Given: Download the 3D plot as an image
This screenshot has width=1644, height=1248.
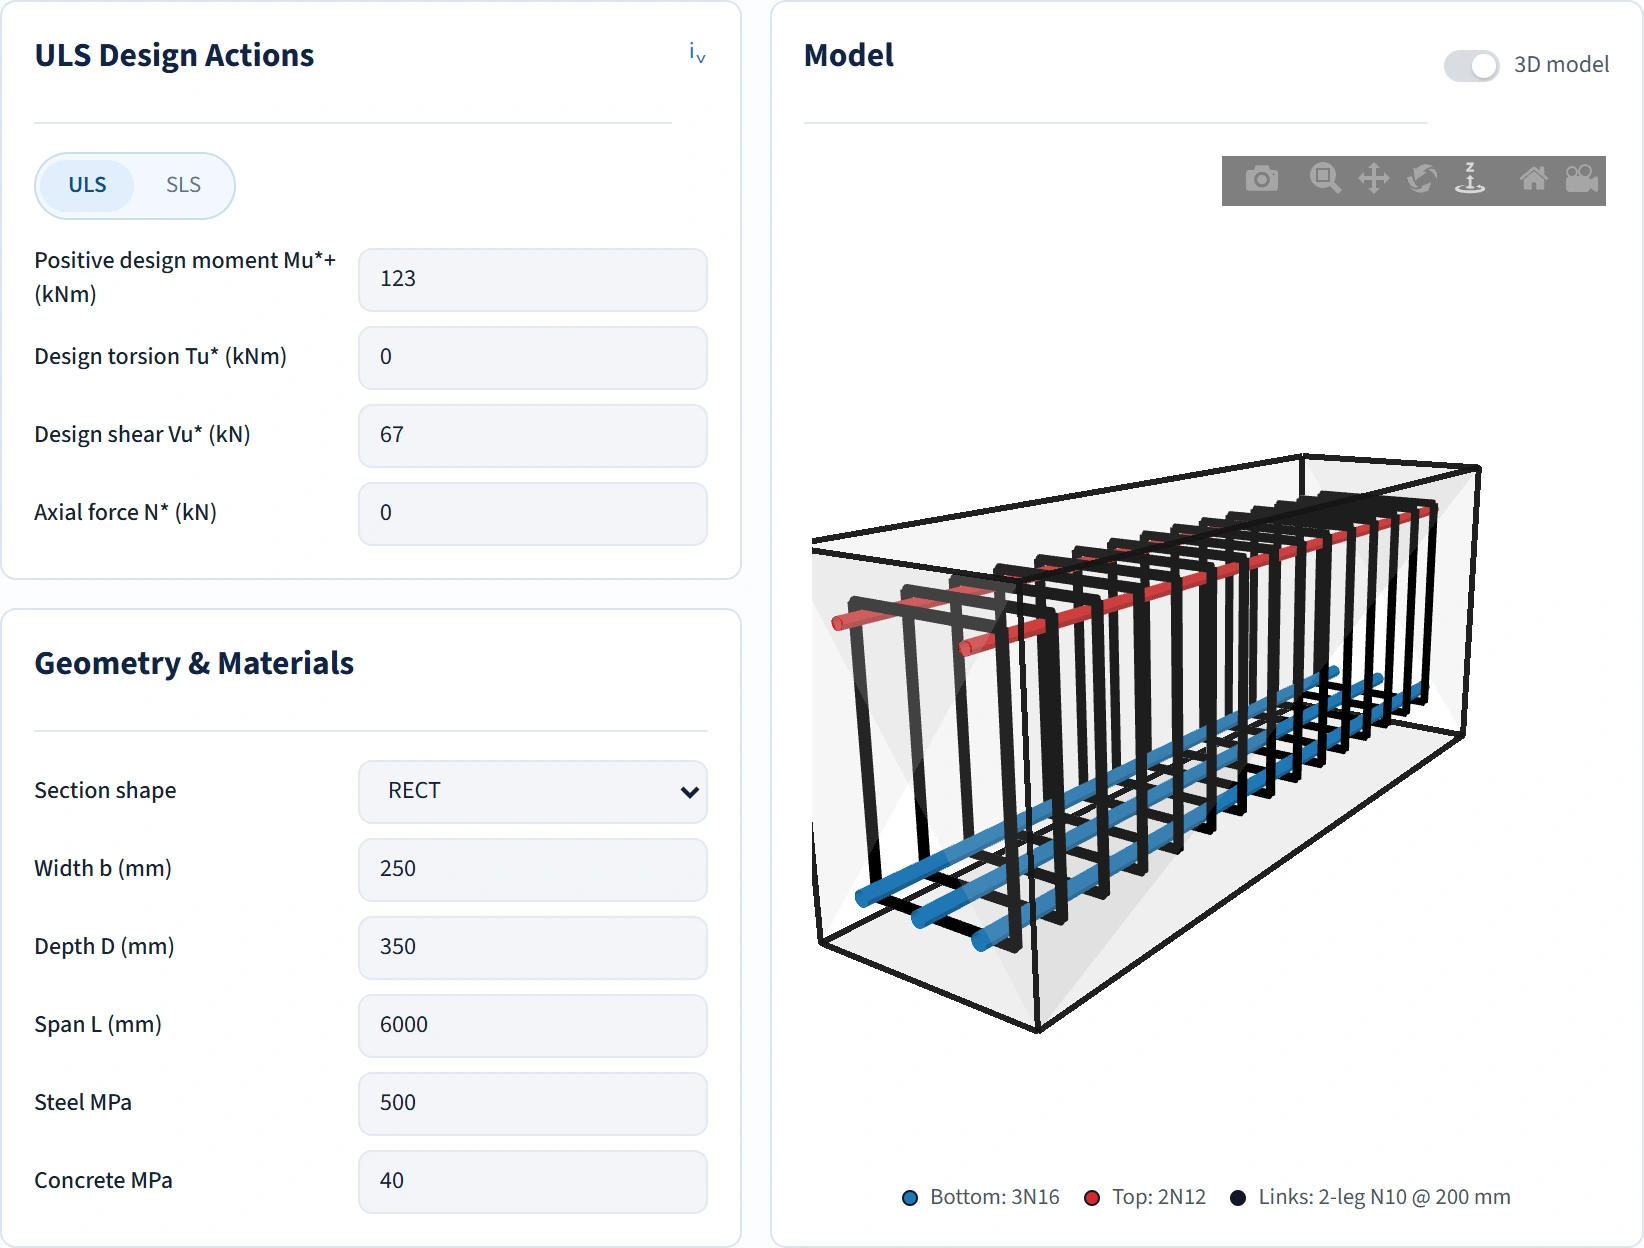Looking at the screenshot, I should pos(1262,179).
